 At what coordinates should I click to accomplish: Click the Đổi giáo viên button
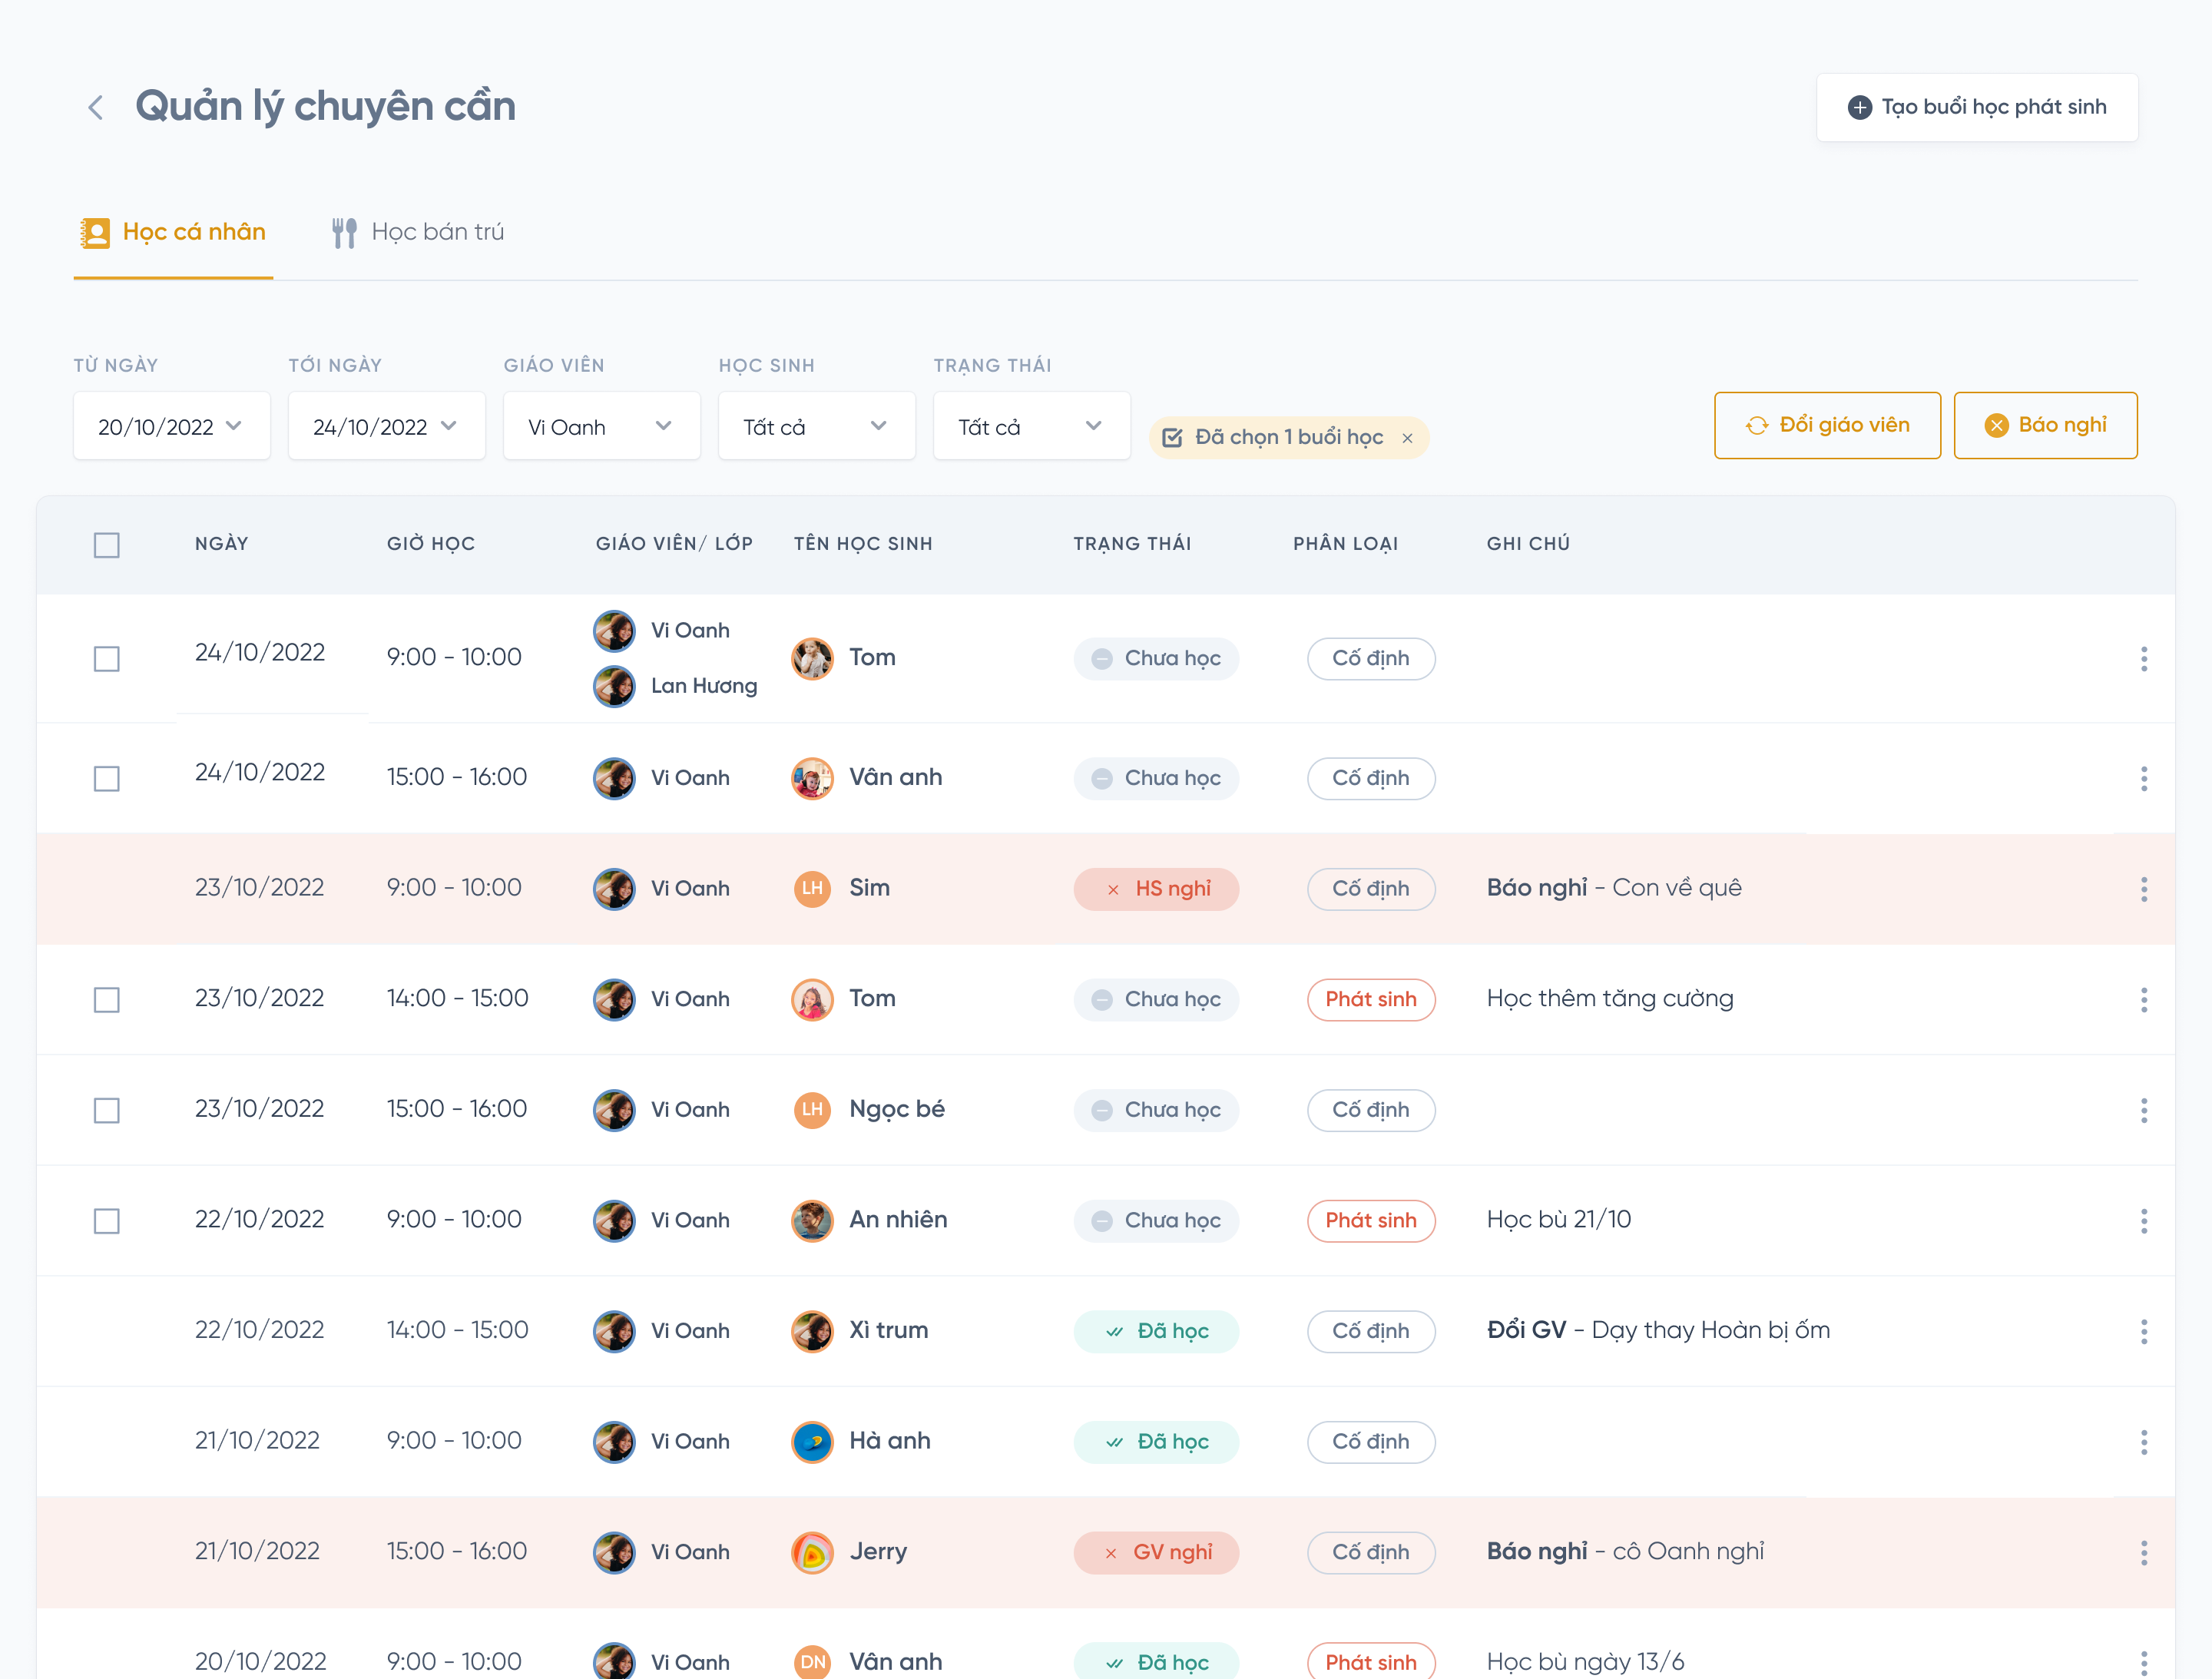[x=1826, y=425]
